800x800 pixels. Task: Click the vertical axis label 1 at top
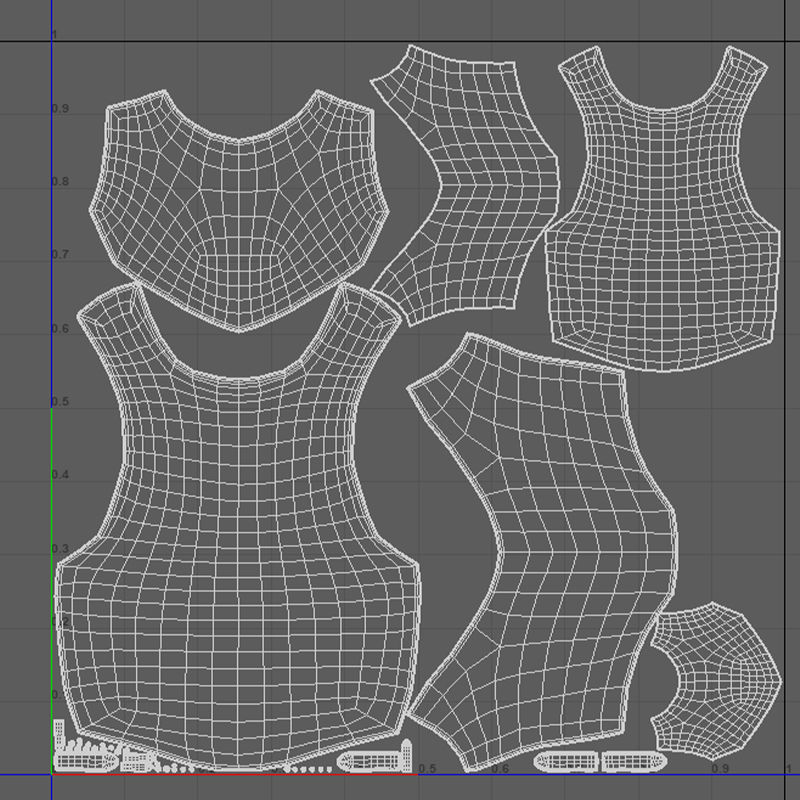pyautogui.click(x=55, y=35)
